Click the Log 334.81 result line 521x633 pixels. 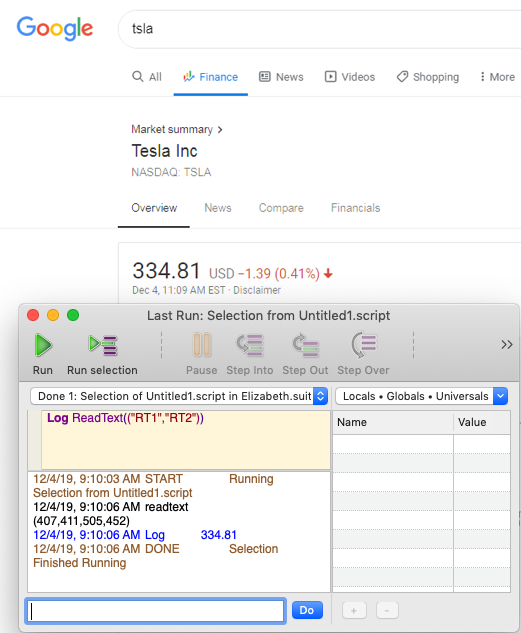[135, 535]
